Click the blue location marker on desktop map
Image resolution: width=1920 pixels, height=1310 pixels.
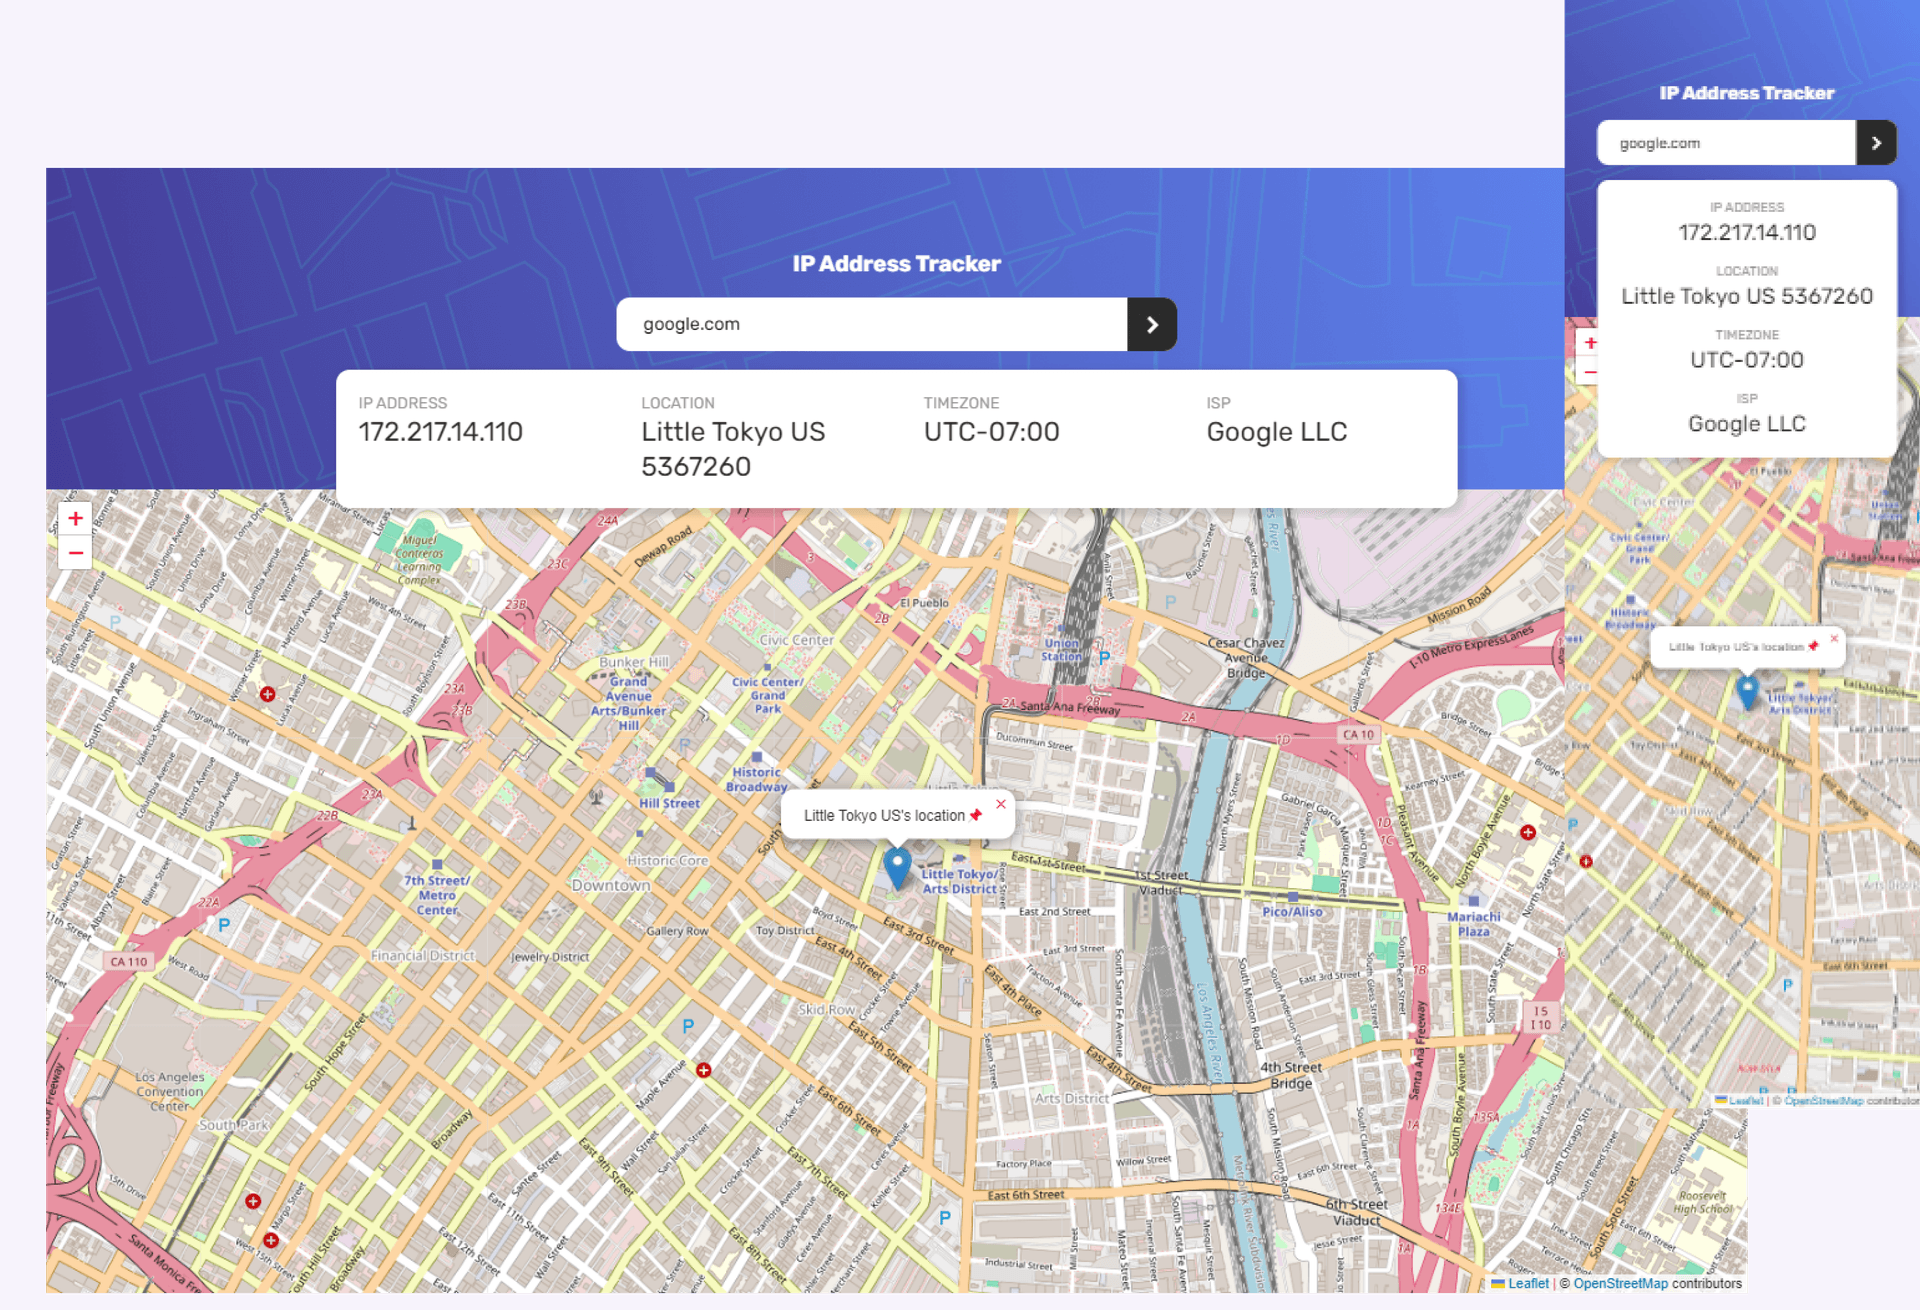tap(897, 868)
